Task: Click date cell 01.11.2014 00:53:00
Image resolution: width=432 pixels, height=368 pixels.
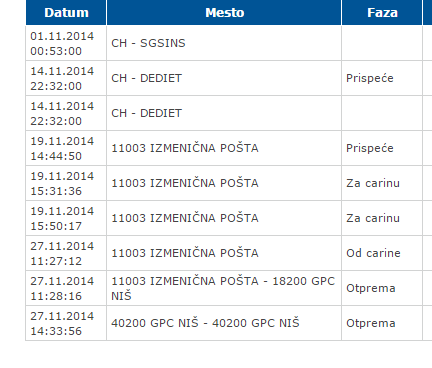Action: 66,43
